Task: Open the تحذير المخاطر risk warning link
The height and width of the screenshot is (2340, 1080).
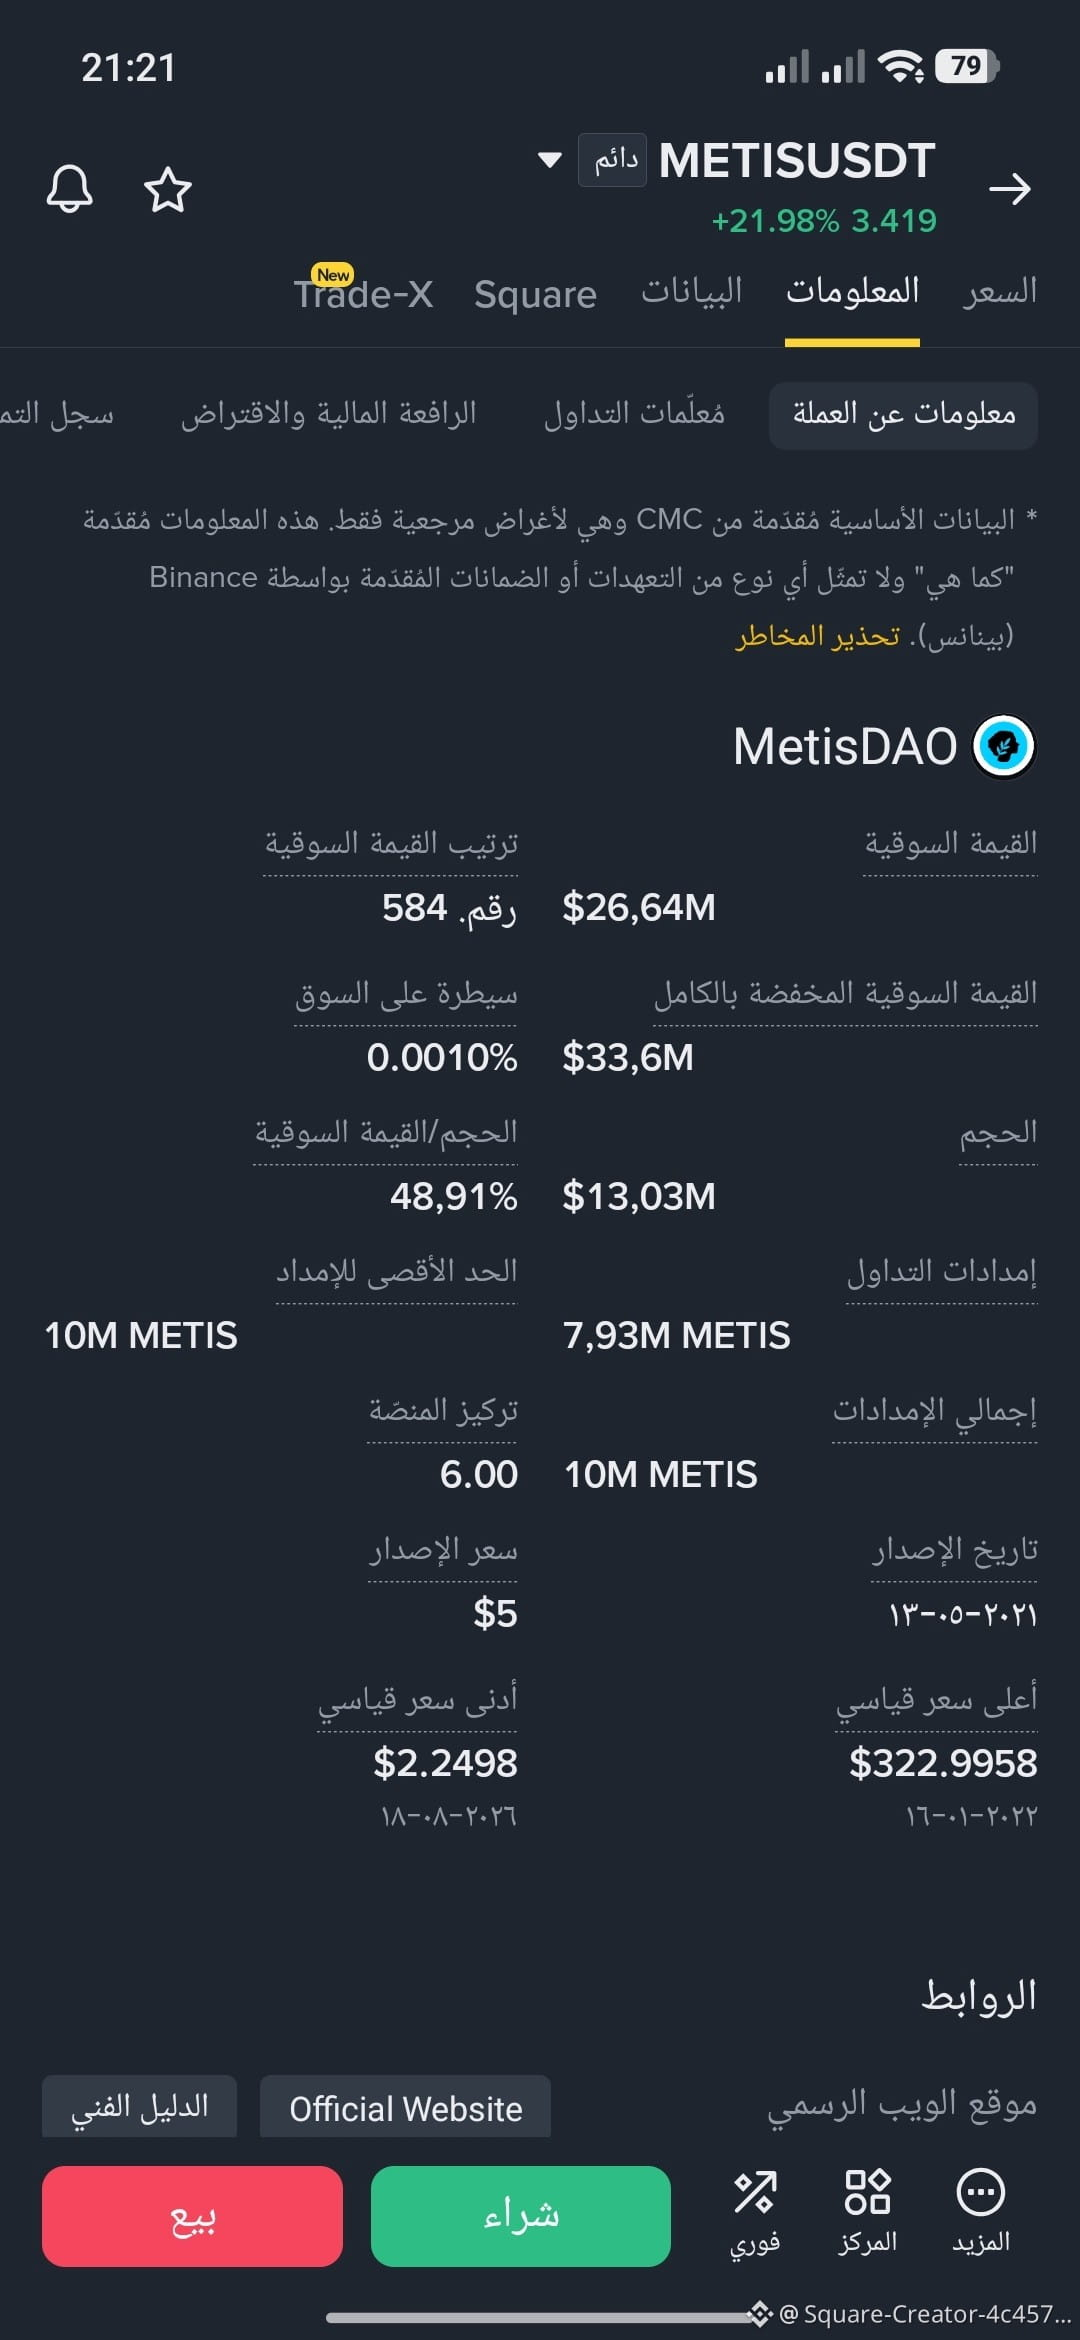Action: click(x=818, y=636)
